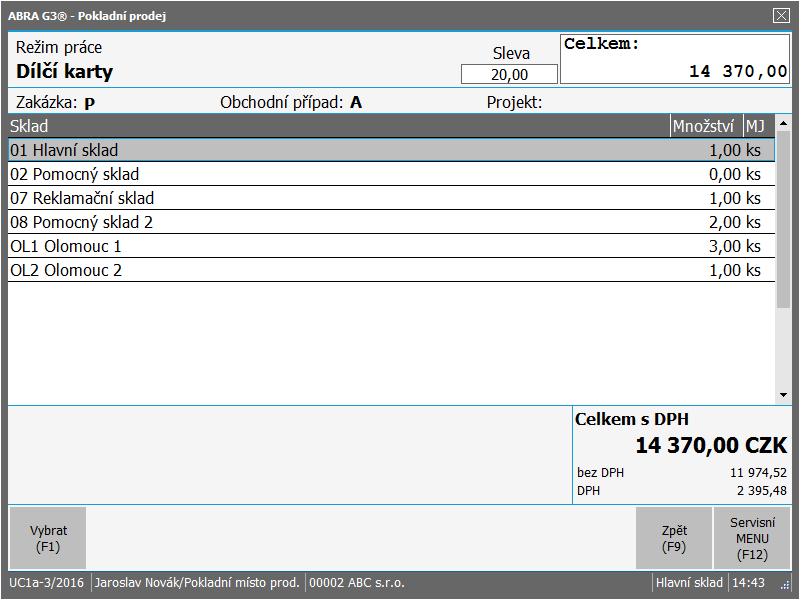Click the Celkem total amount field
Viewport: 800px width, 600px height.
[x=675, y=60]
